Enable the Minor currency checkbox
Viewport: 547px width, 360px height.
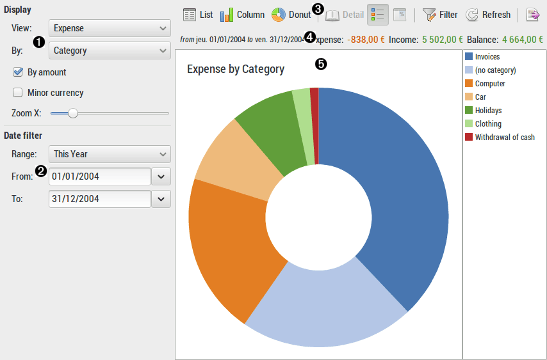tap(18, 92)
